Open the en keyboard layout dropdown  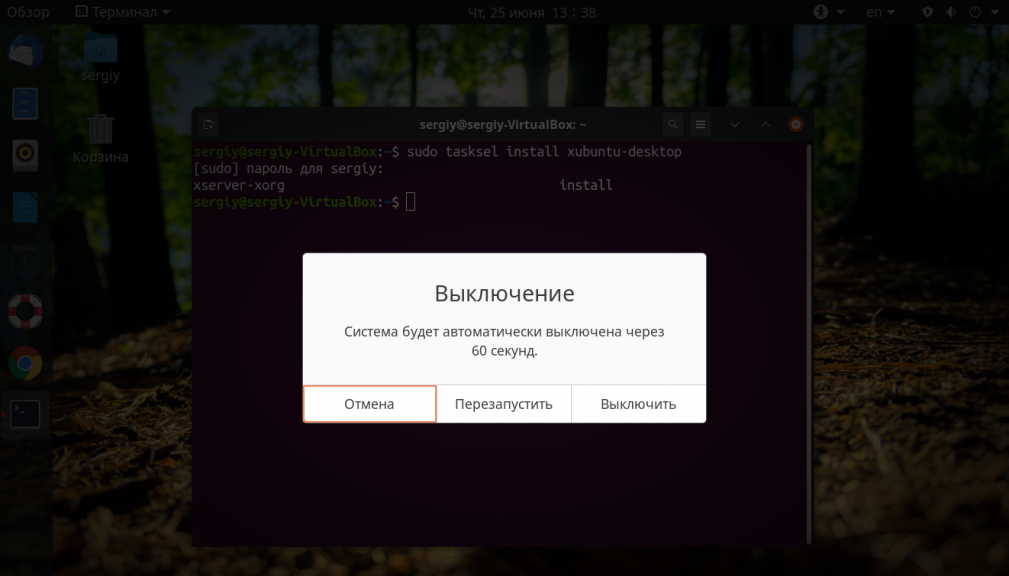click(880, 12)
